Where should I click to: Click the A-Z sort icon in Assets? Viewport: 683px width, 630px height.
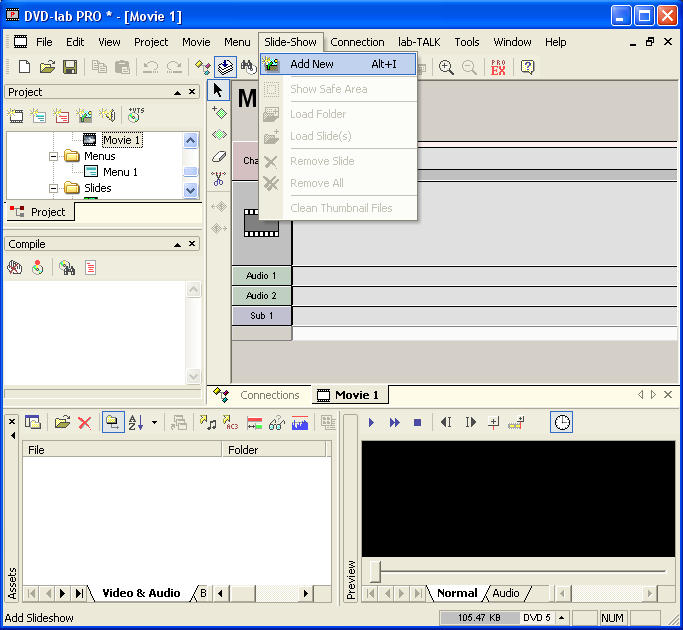click(135, 422)
